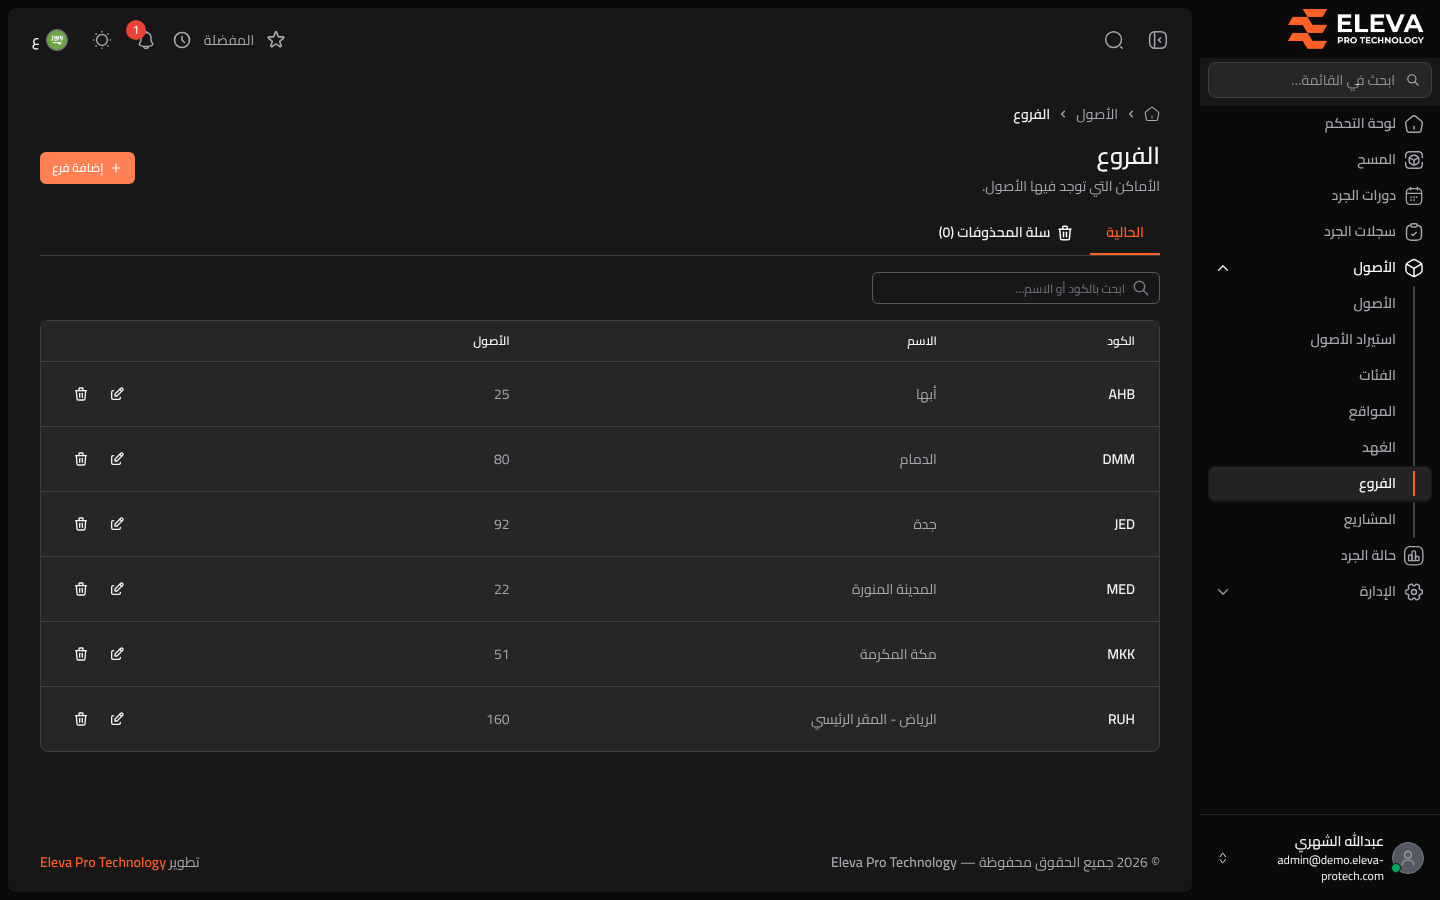Delete the RUH branch row

[x=81, y=719]
